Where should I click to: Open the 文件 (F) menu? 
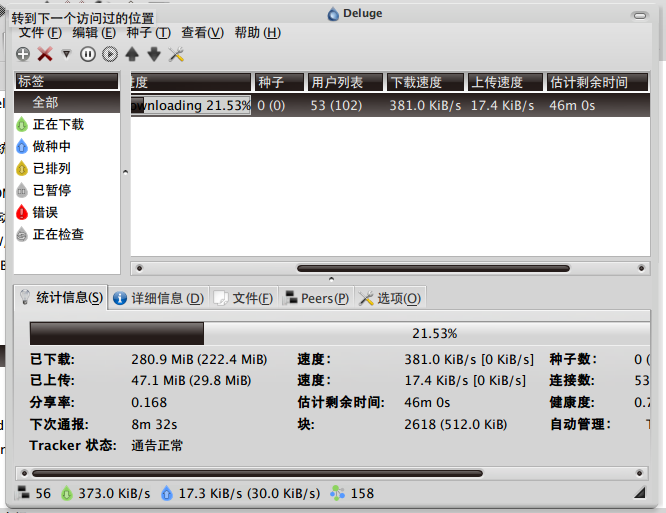point(40,33)
